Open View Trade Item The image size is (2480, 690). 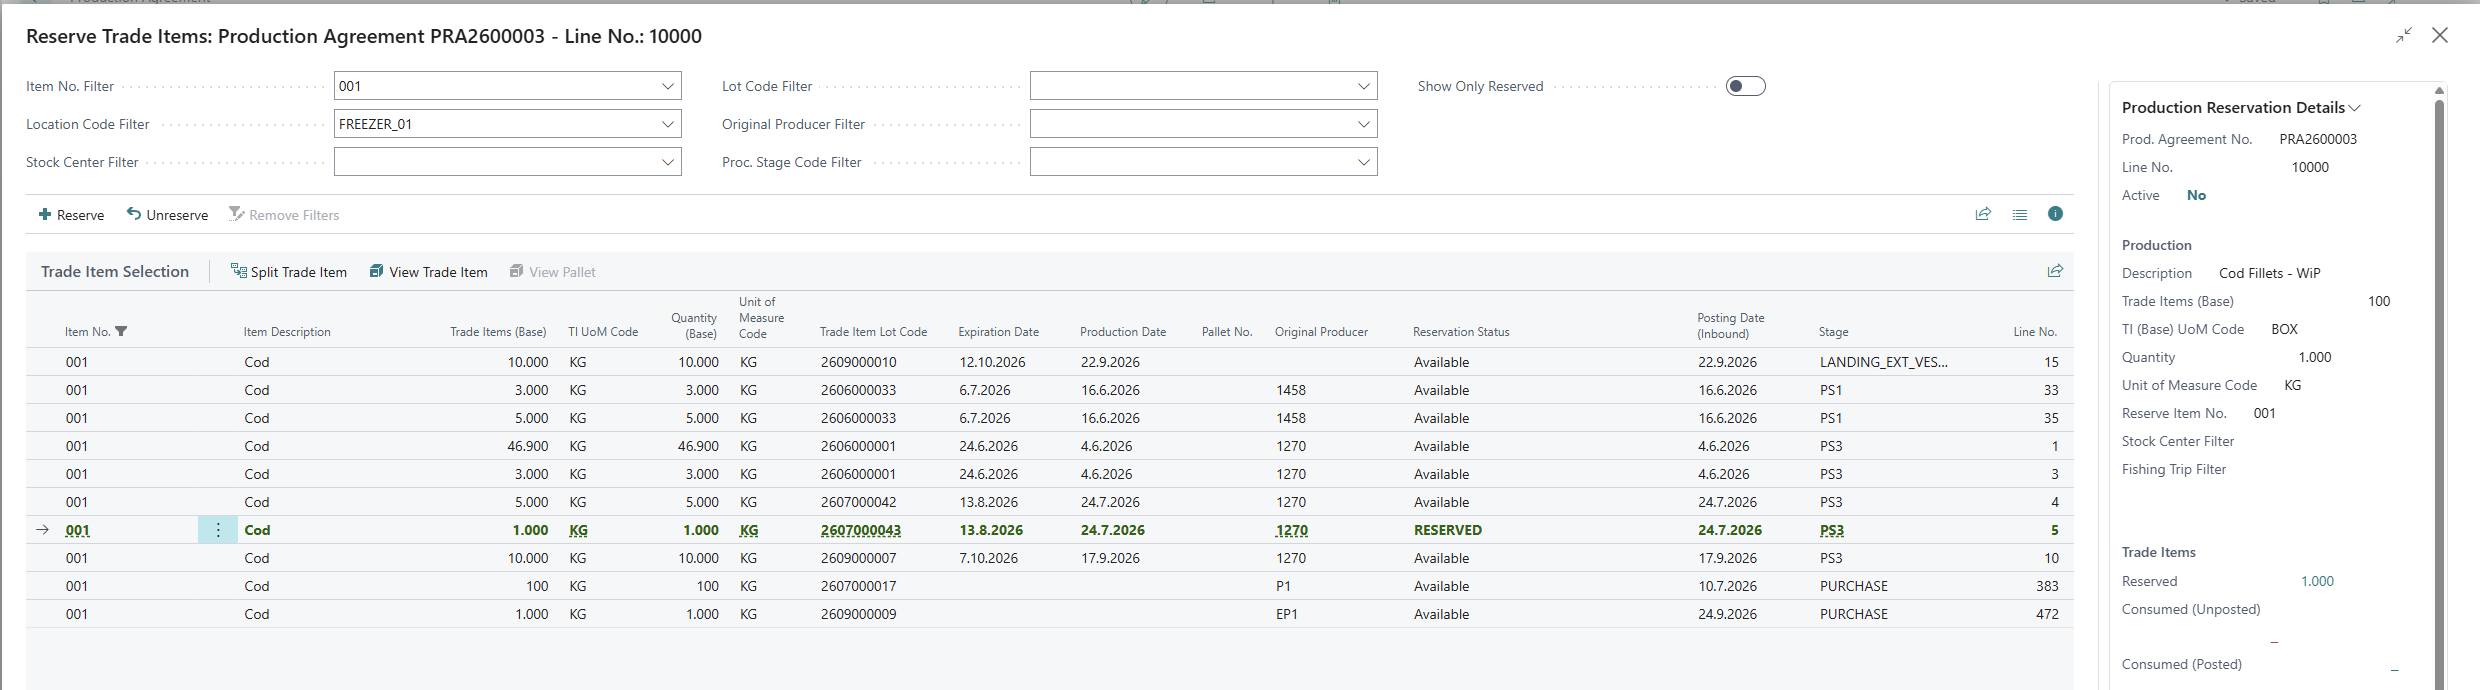429,272
